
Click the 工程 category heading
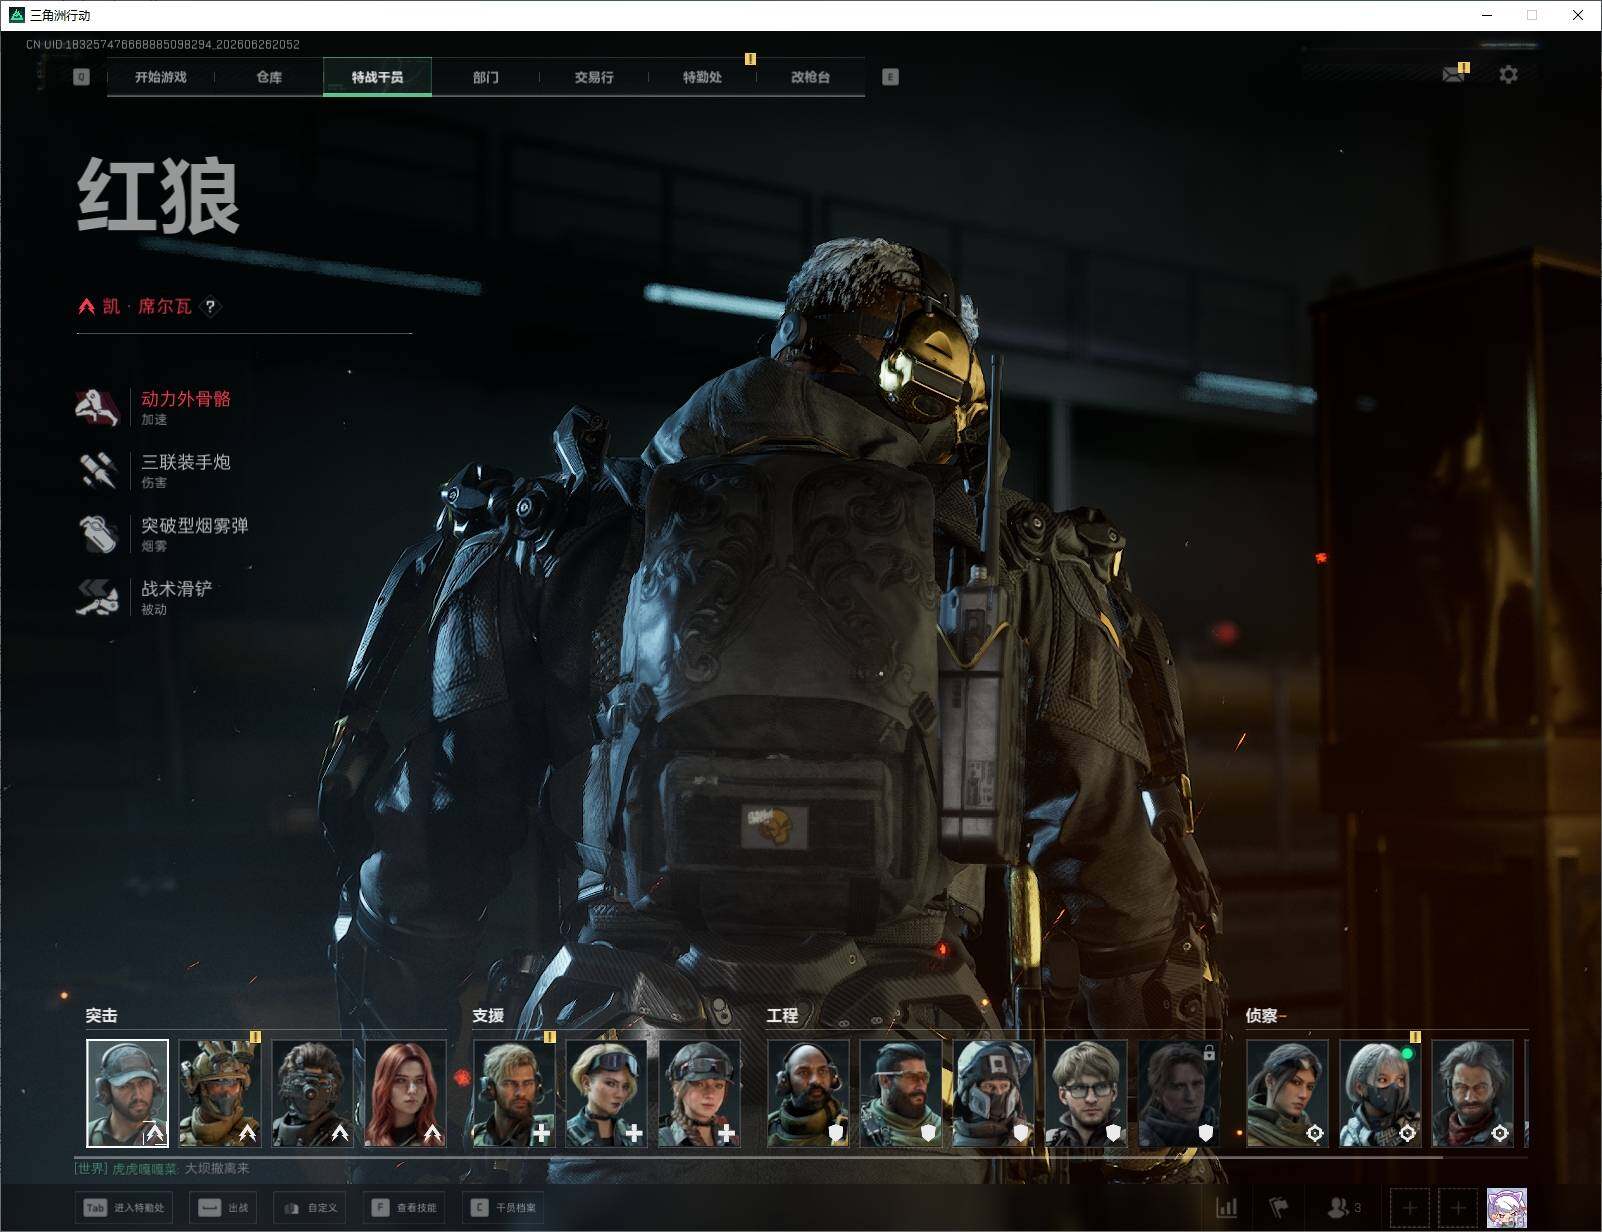pyautogui.click(x=782, y=1015)
